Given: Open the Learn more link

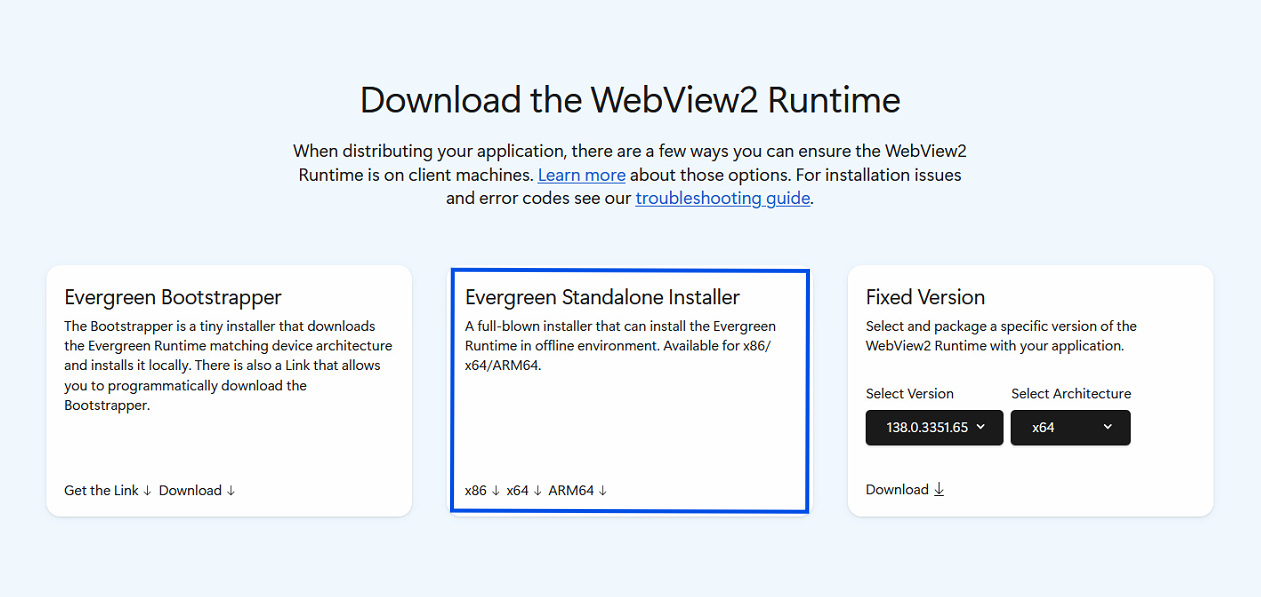Looking at the screenshot, I should (582, 175).
